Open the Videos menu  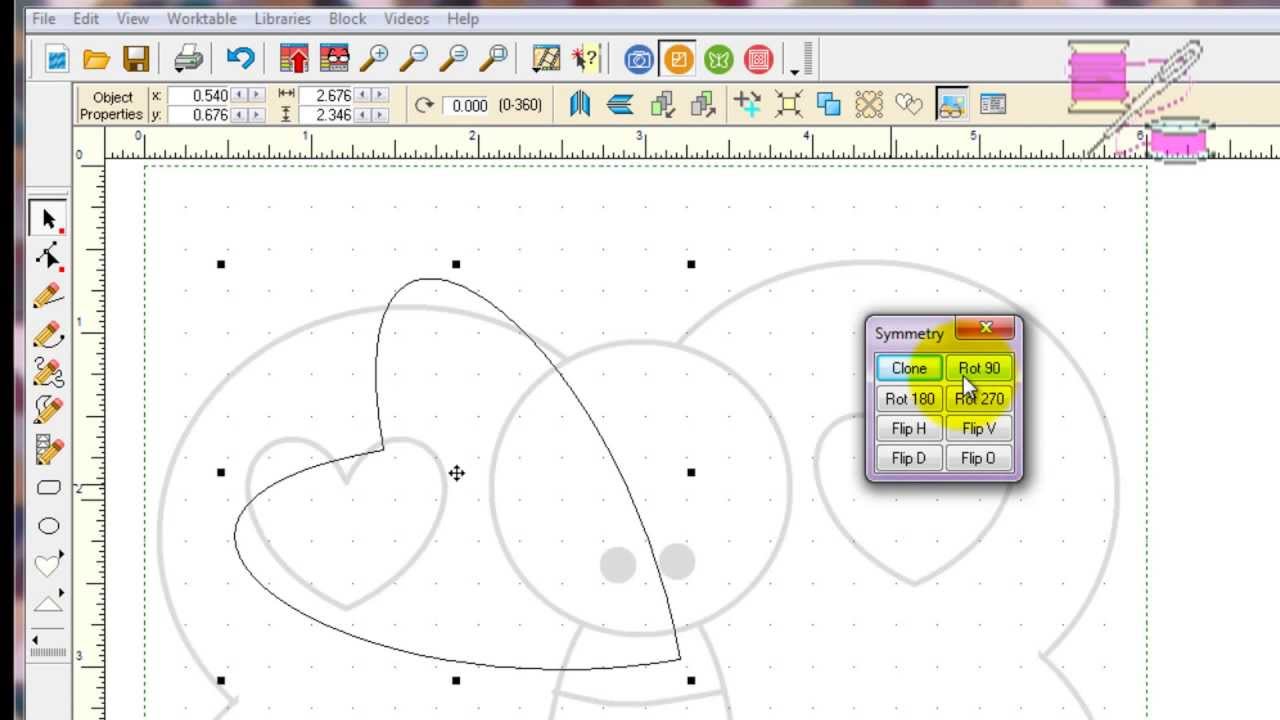406,19
